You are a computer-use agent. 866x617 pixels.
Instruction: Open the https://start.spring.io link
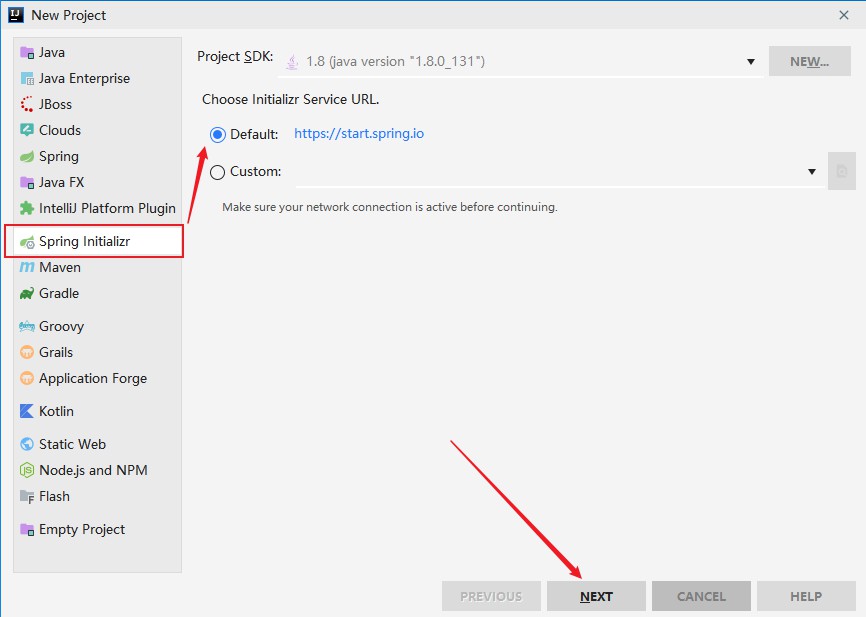[x=359, y=134]
